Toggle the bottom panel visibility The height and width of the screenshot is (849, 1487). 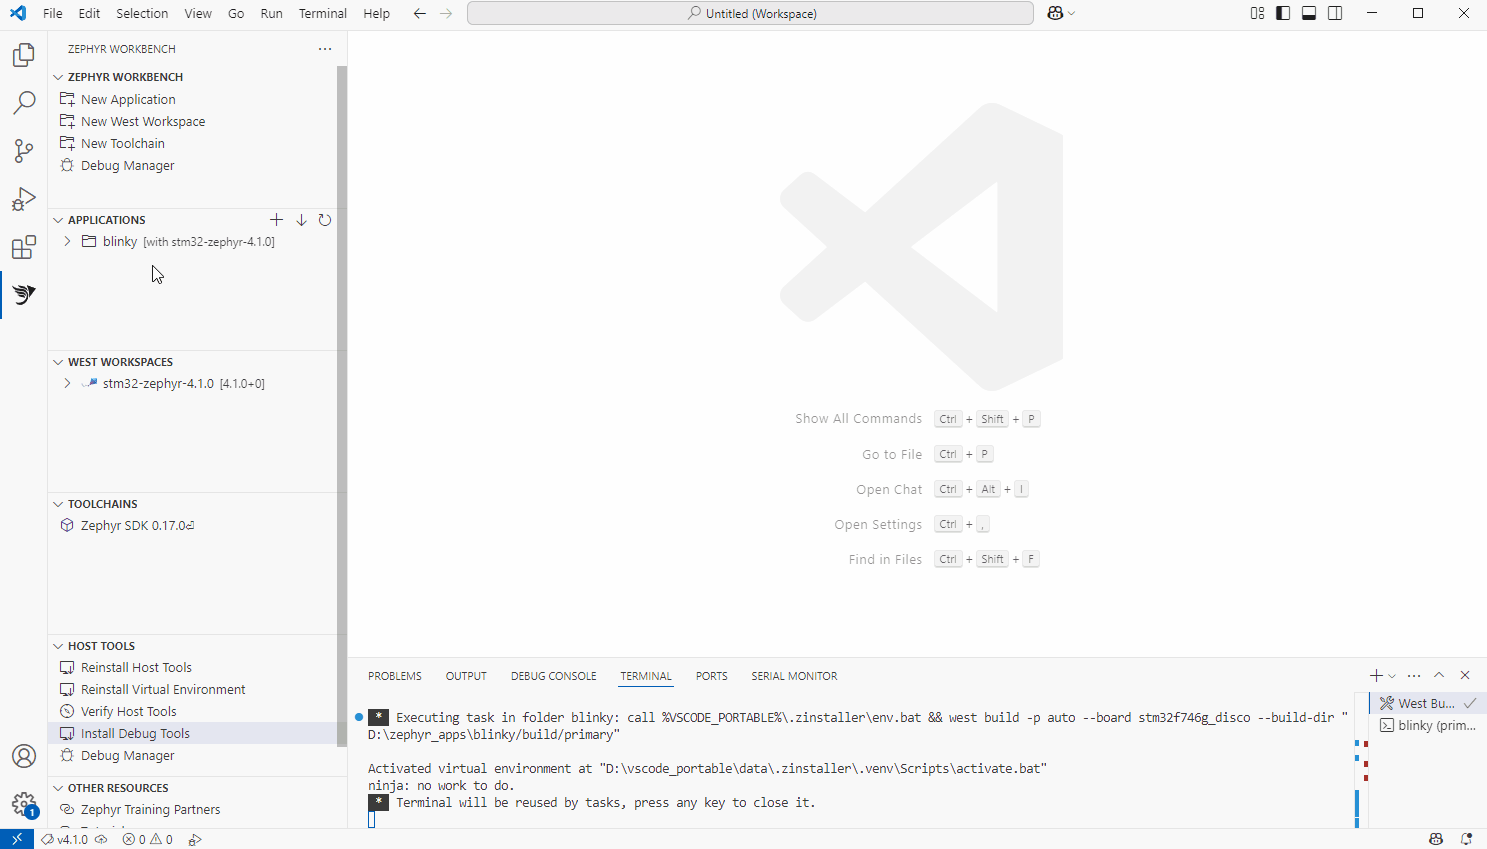(1308, 13)
